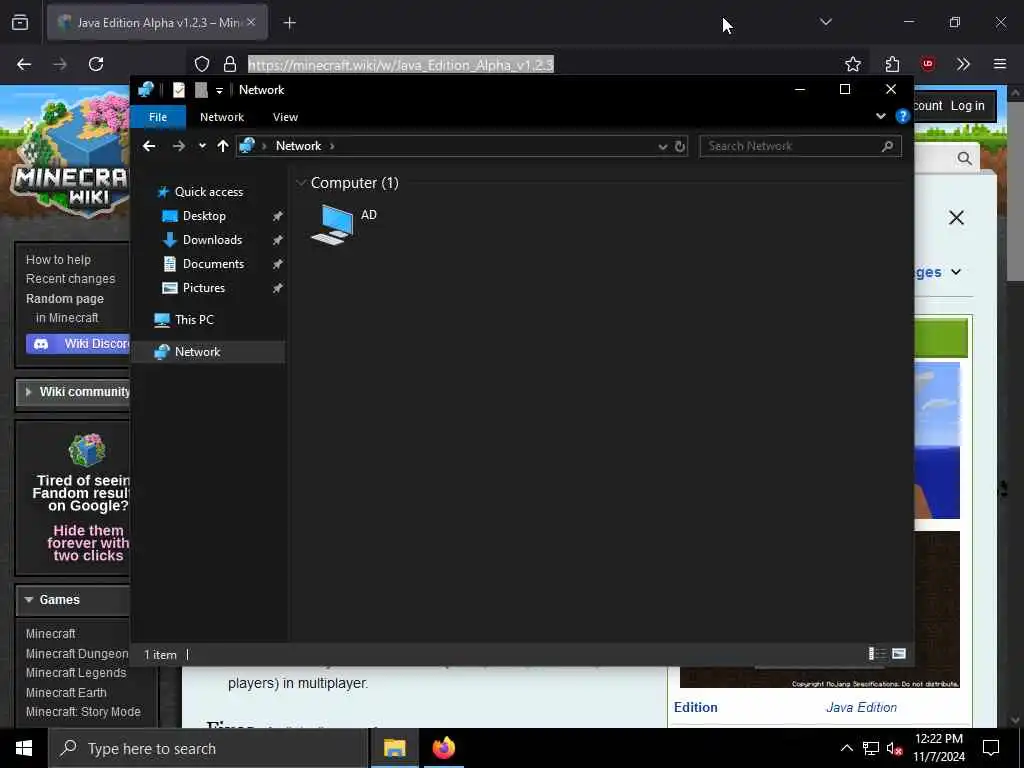Refresh the Network folder view
Image resolution: width=1024 pixels, height=768 pixels.
click(x=680, y=146)
